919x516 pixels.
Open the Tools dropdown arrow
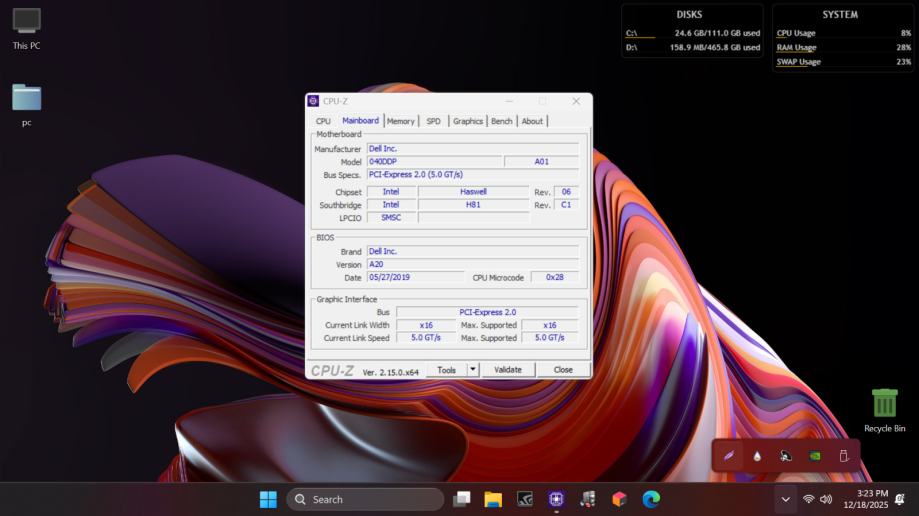coord(473,370)
